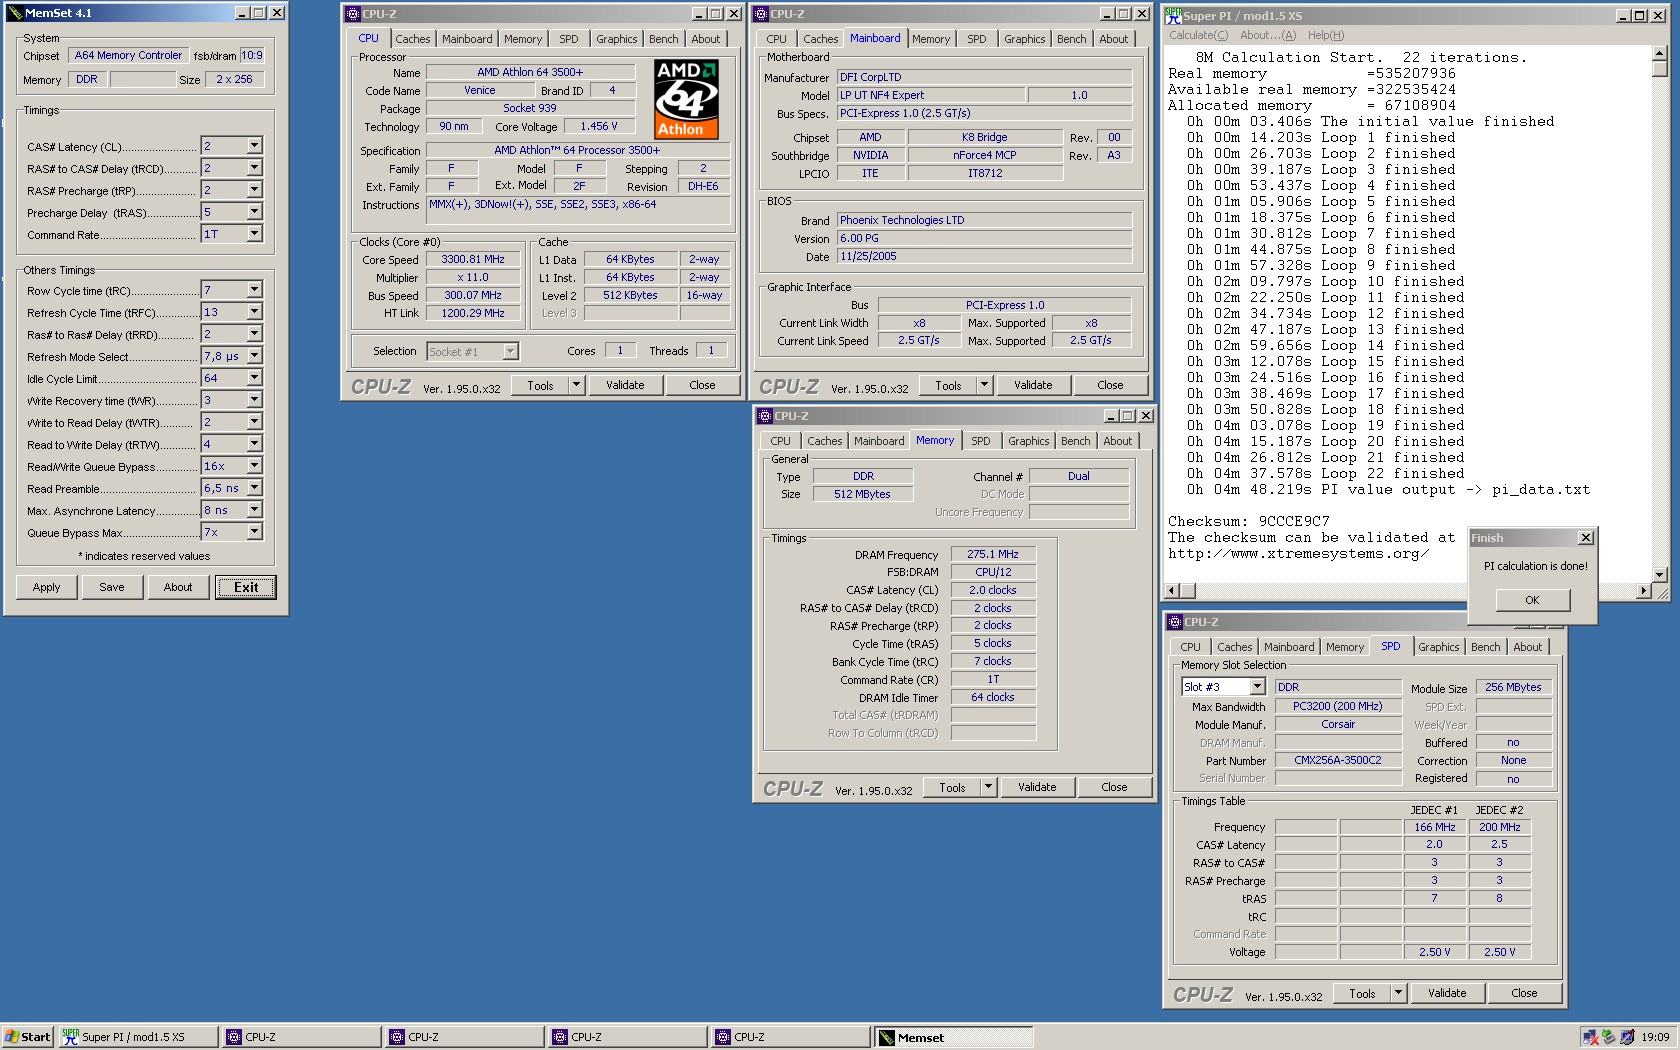The image size is (1680, 1050).
Task: Click Close in the CPU-Z SPD window
Action: 1524,993
